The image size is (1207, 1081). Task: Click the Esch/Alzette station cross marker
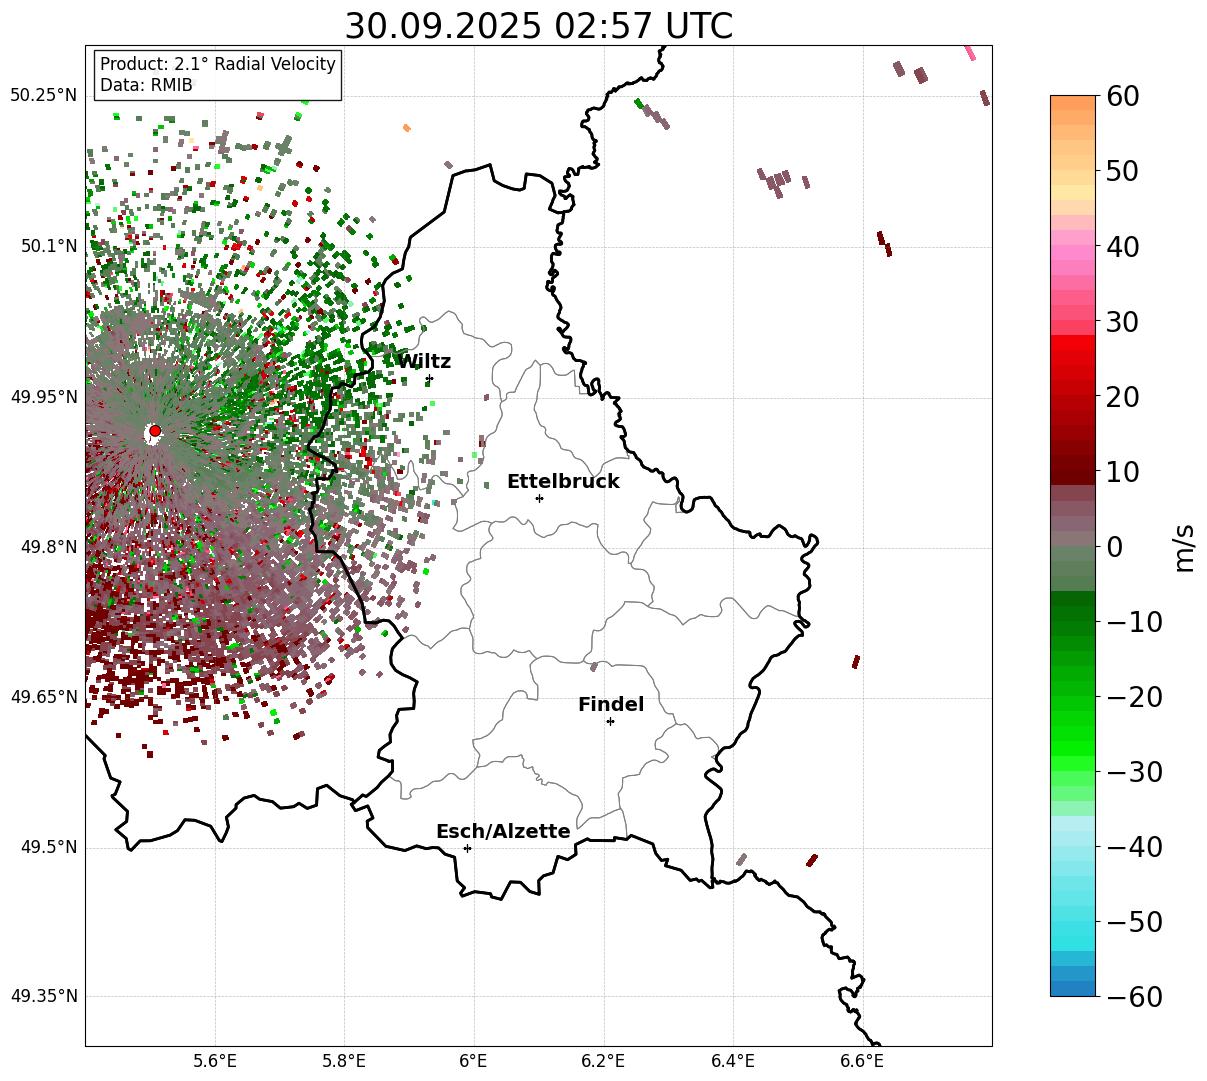pyautogui.click(x=467, y=848)
